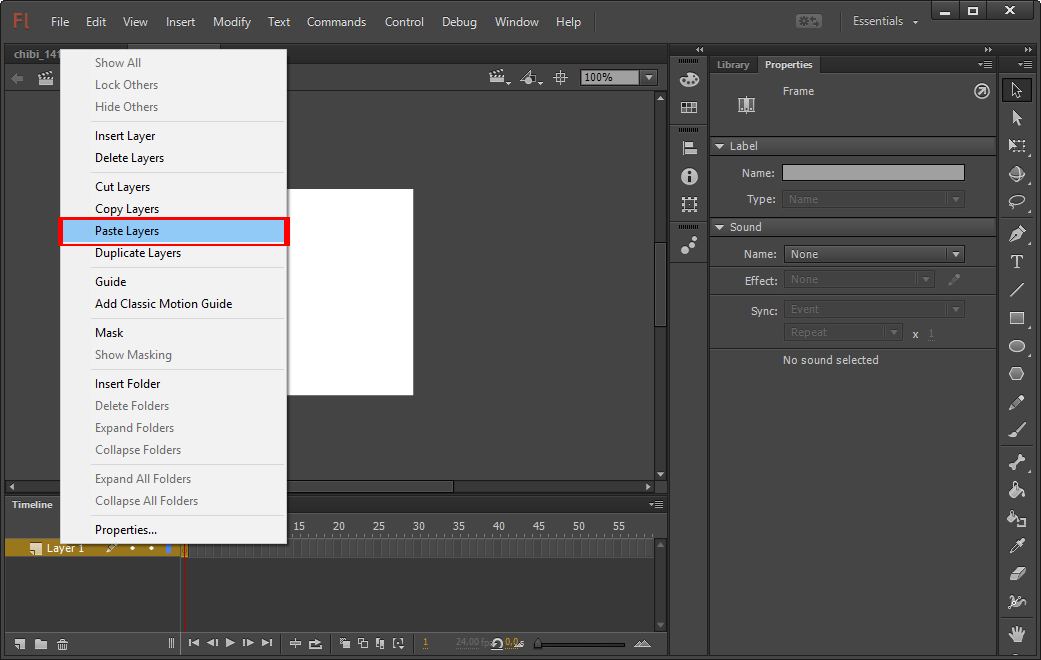
Task: Select the Text tool
Action: click(1017, 262)
